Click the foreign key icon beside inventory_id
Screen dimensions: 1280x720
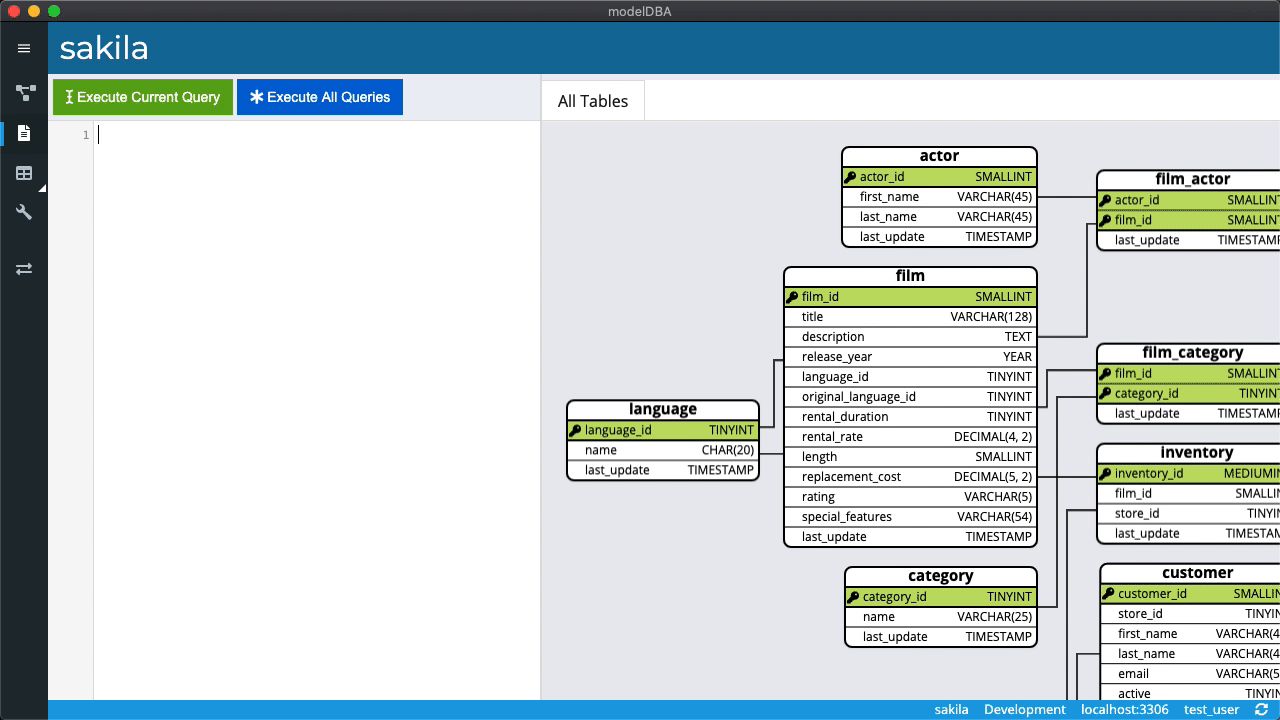pyautogui.click(x=1108, y=473)
